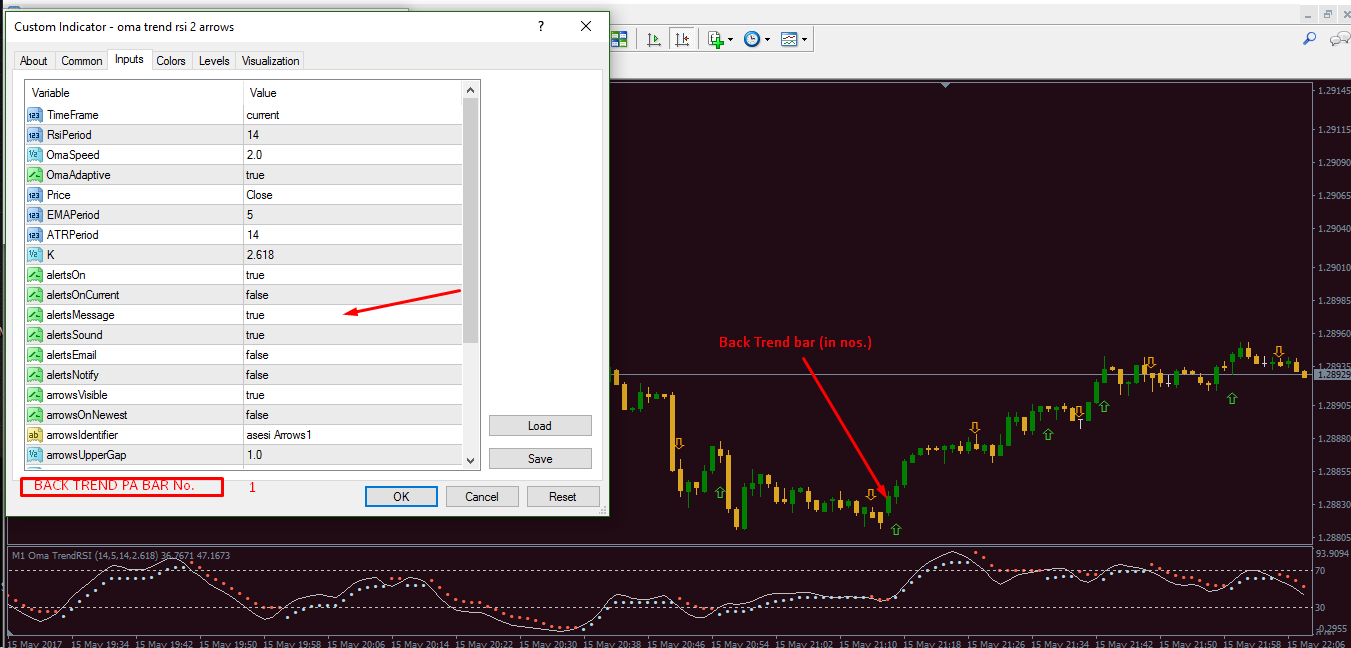The height and width of the screenshot is (648, 1351).
Task: Click the add indicators icon
Action: [715, 39]
